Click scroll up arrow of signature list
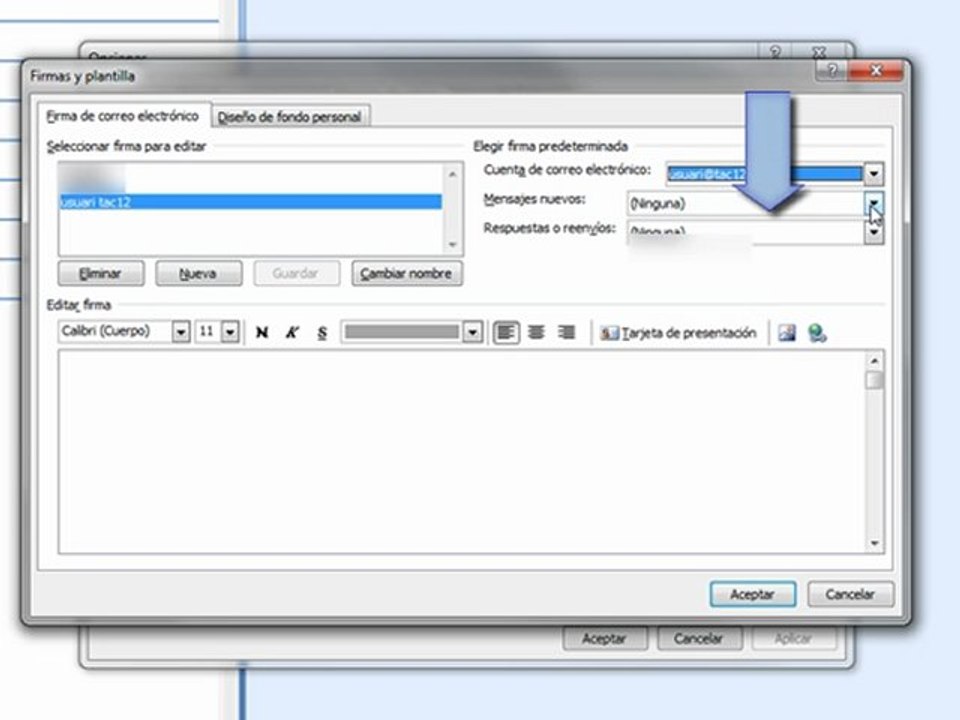 click(x=453, y=174)
